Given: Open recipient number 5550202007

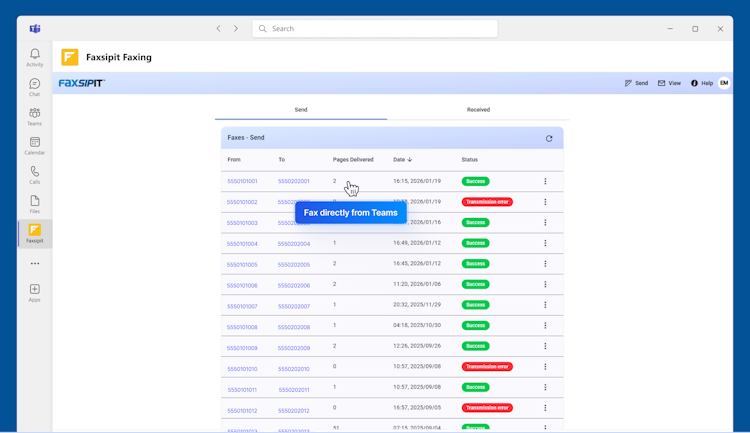Looking at the screenshot, I should [x=294, y=306].
